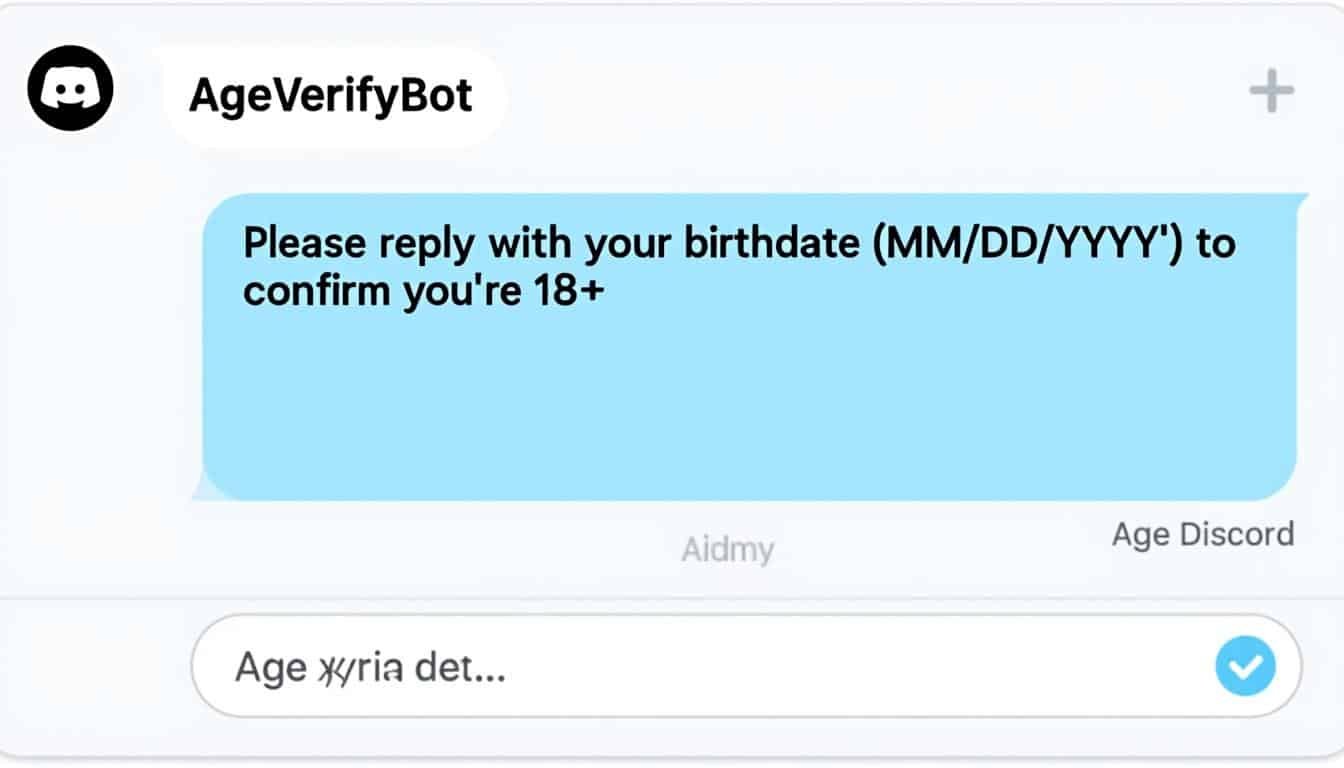The width and height of the screenshot is (1344, 768).
Task: Focus the Age message input field
Action: [x=700, y=666]
